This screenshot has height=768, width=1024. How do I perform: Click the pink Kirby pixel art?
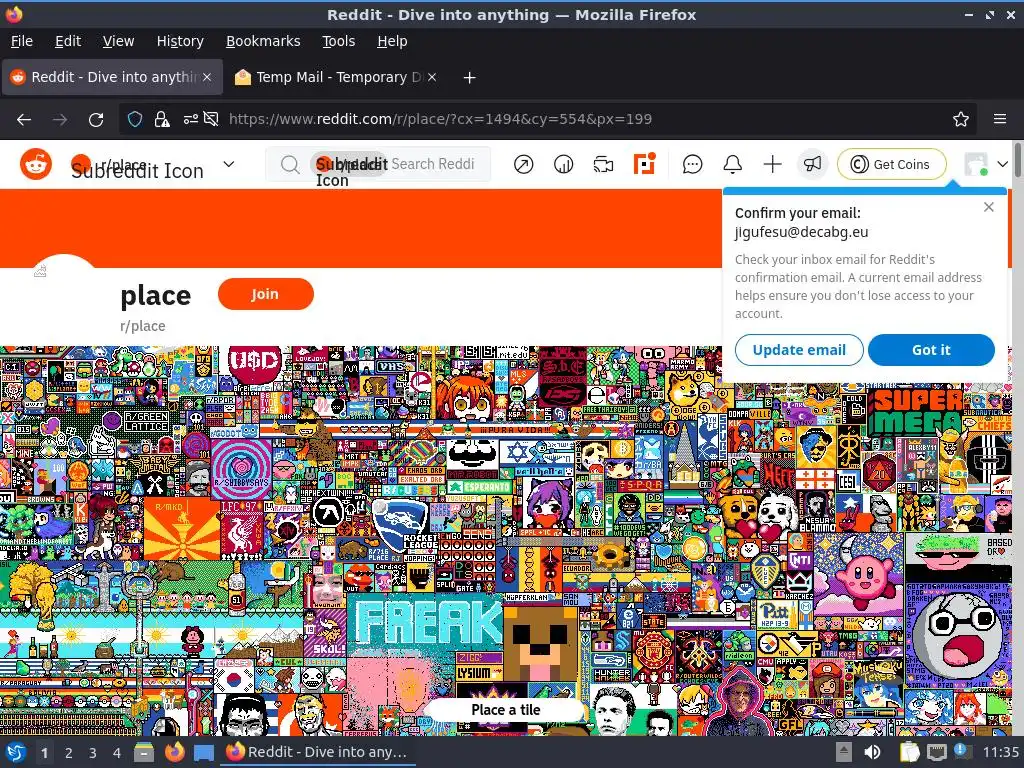coord(859,573)
